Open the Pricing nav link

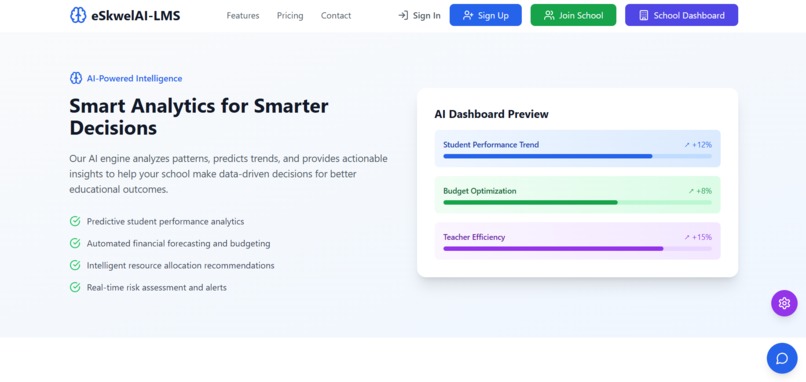[290, 15]
